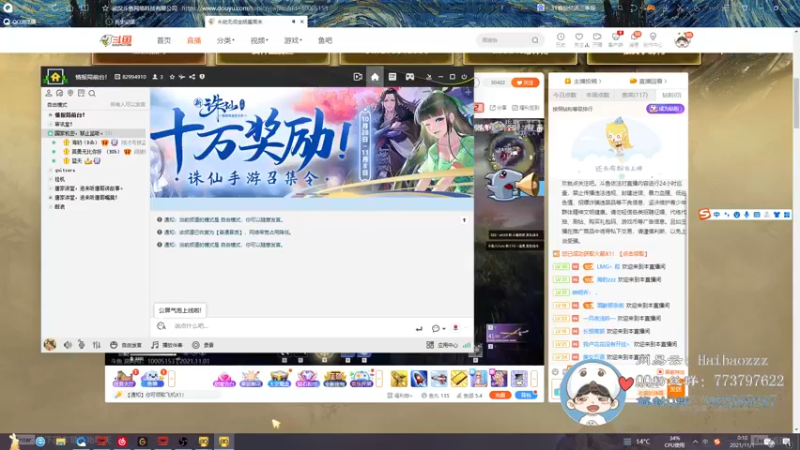Open the 自由发言 speaking mode button
Viewport: 800px width, 450px height.
coord(126,345)
